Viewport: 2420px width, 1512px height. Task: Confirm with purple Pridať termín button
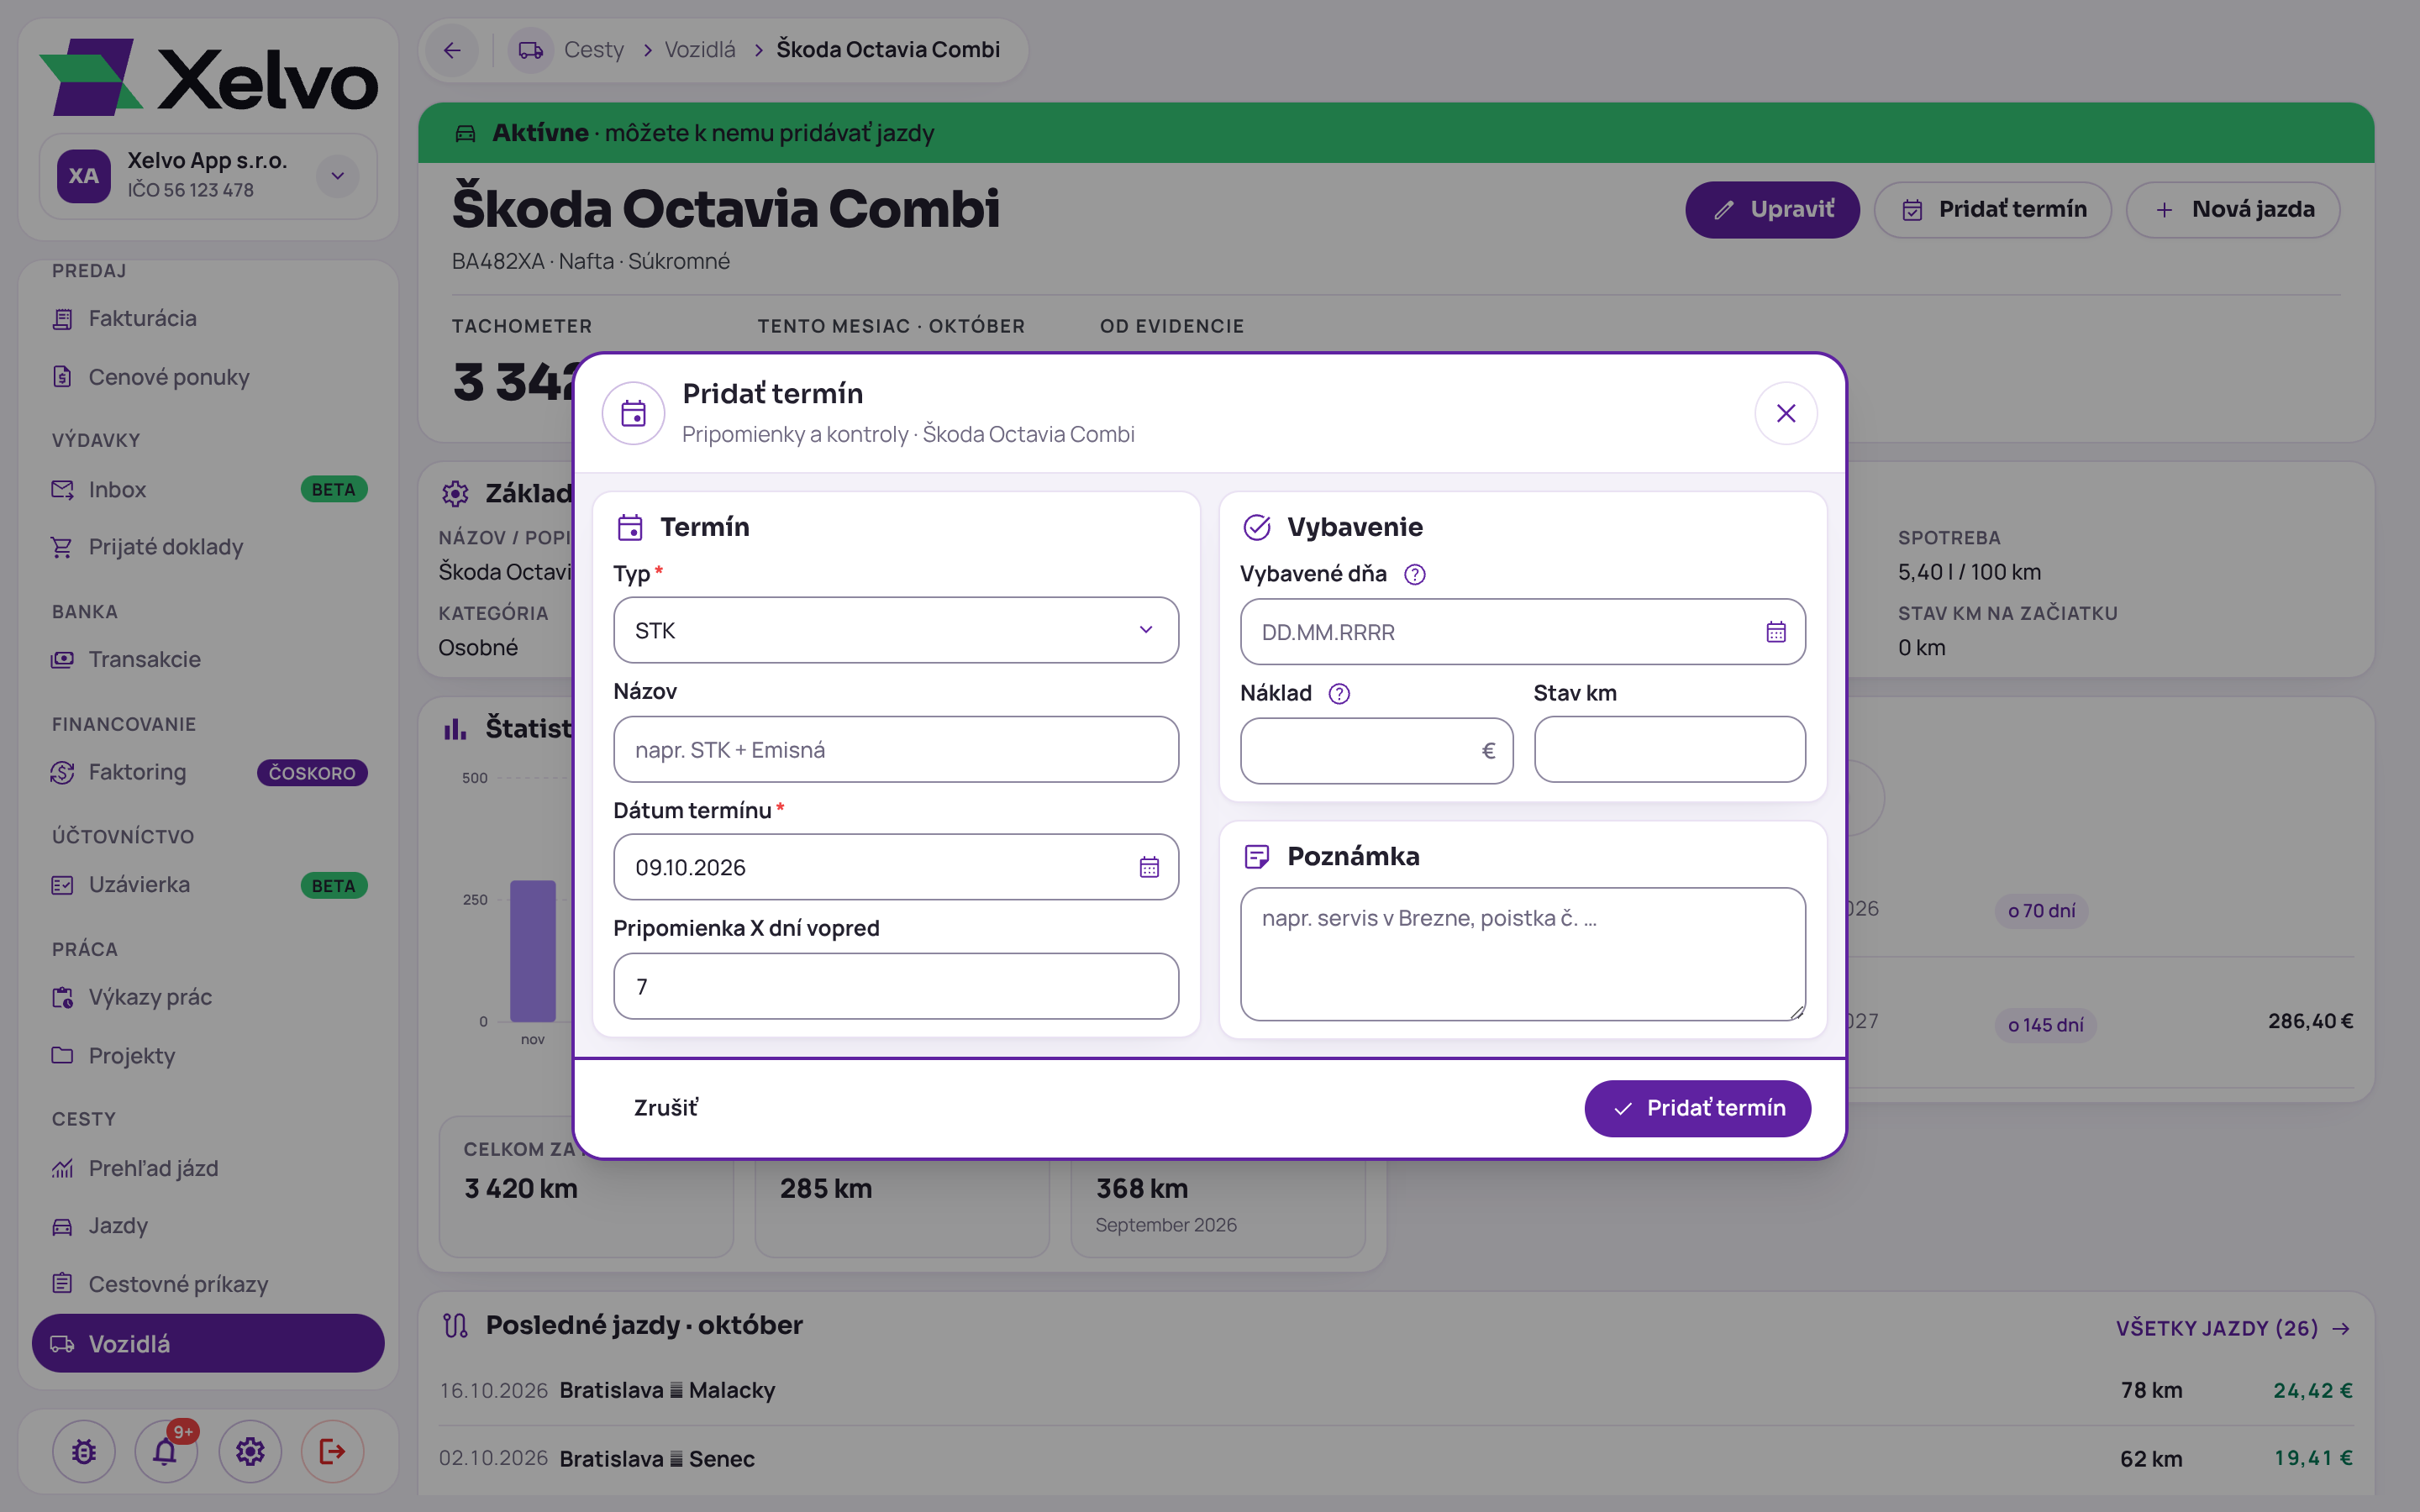1697,1108
